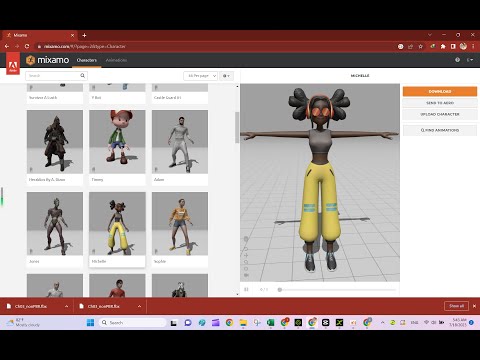Open the per page dropdown
This screenshot has height=360, width=480.
click(x=200, y=76)
